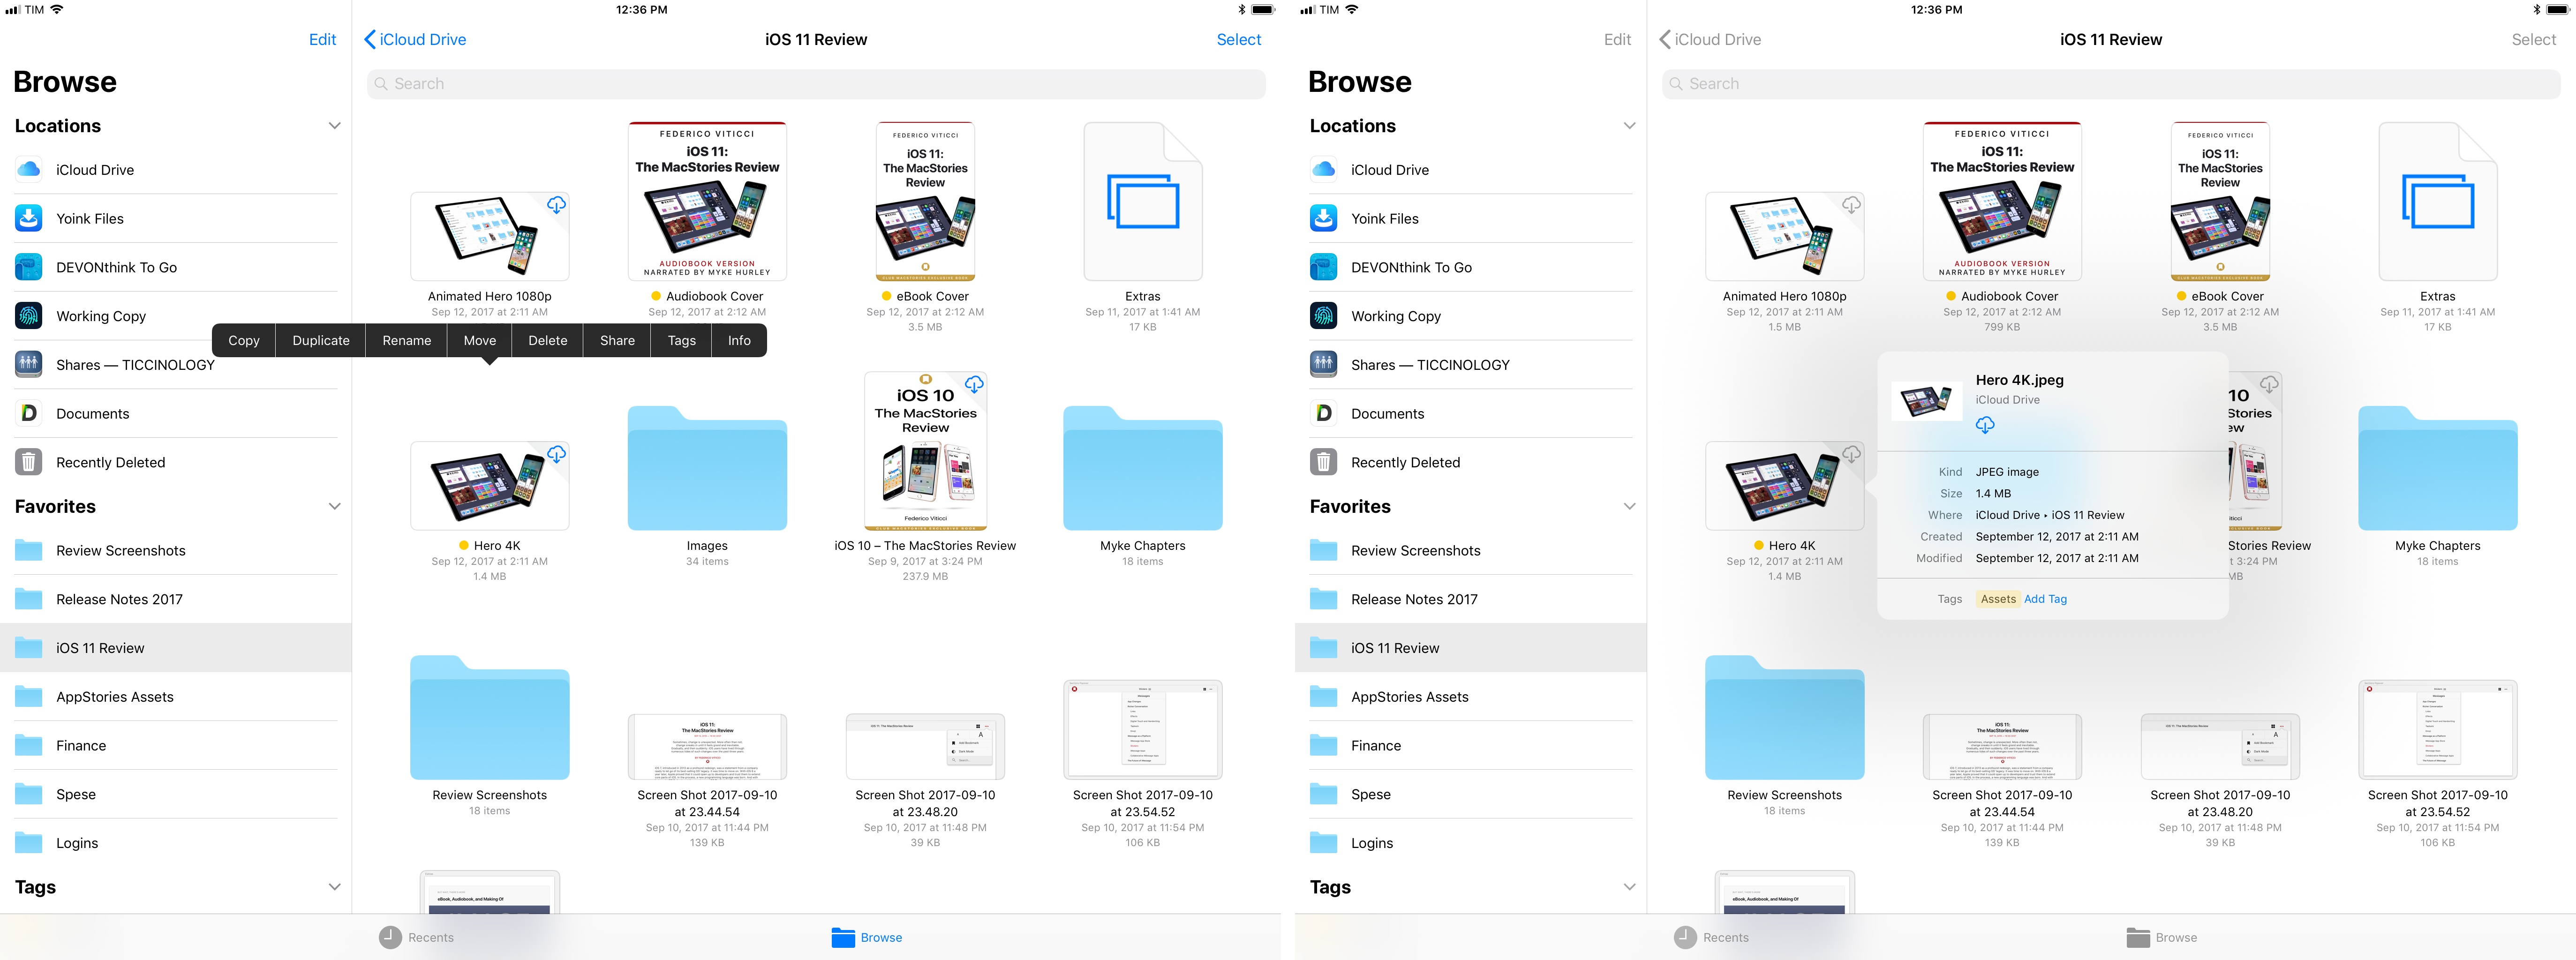
Task: Tap Add Tag in info popover
Action: tap(2045, 599)
